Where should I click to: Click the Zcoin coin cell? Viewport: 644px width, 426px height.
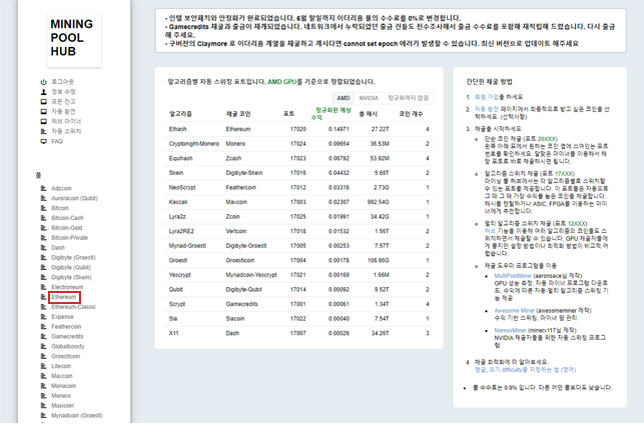click(232, 216)
